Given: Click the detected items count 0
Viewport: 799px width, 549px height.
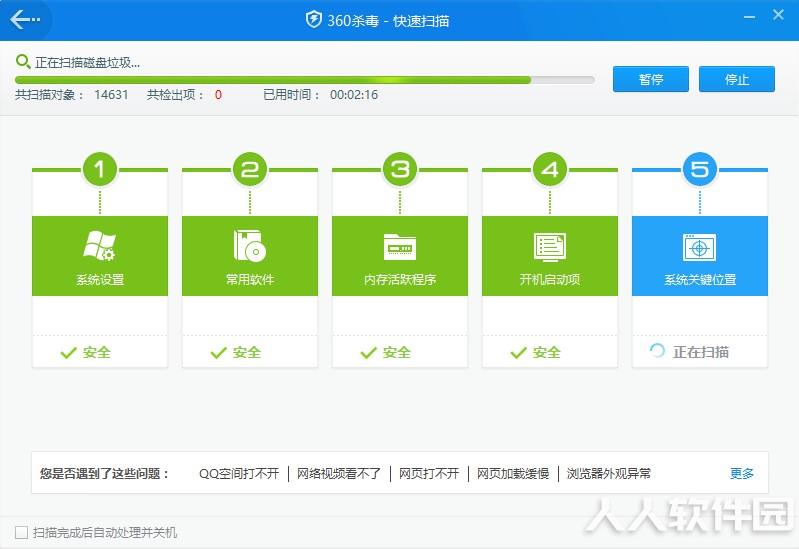Looking at the screenshot, I should (x=218, y=95).
